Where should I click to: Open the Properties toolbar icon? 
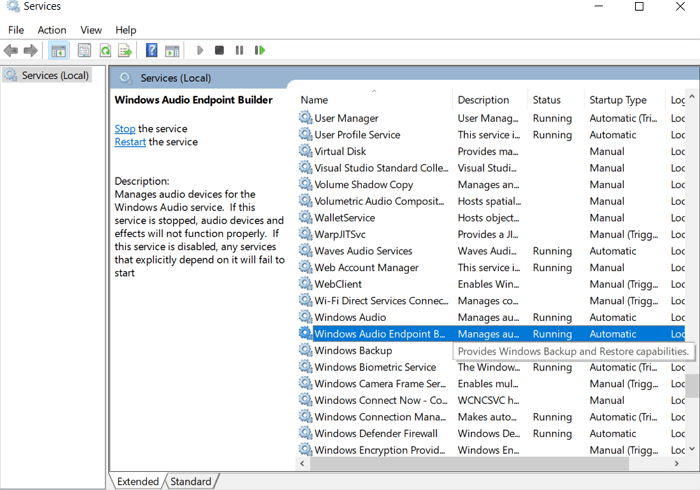[84, 50]
